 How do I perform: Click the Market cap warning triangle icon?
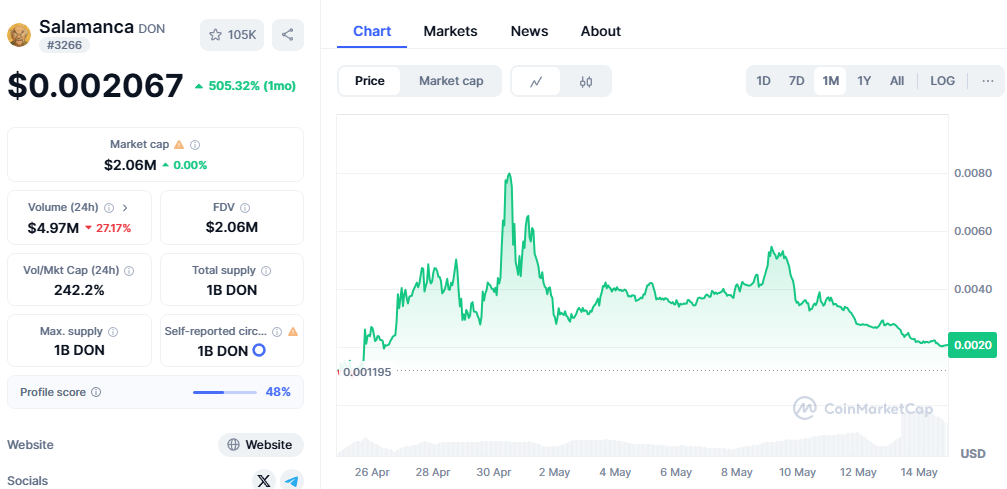(179, 145)
